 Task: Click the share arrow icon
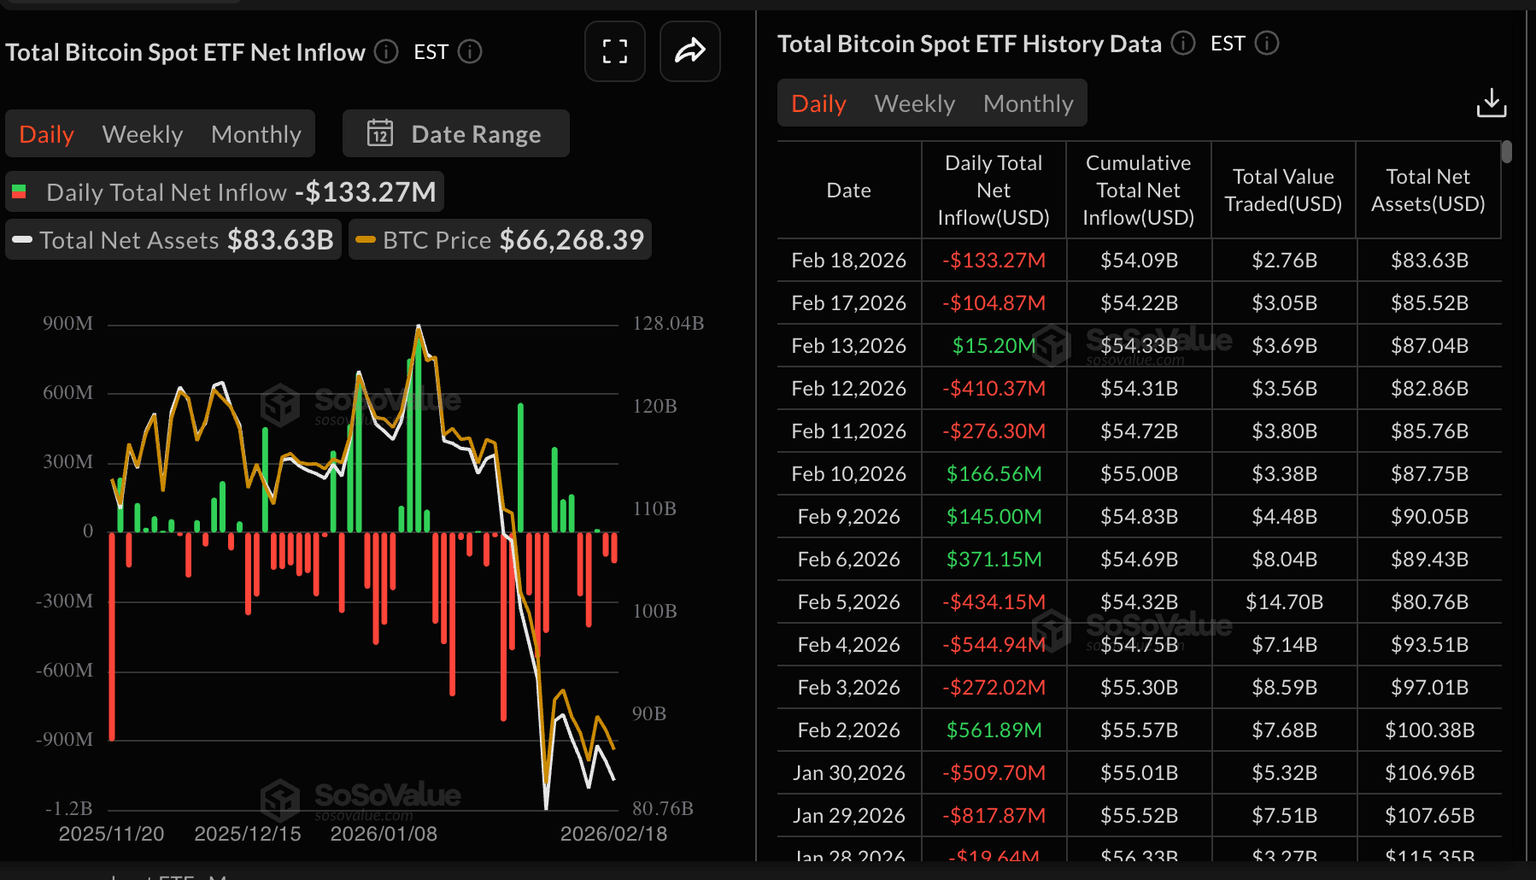(690, 51)
